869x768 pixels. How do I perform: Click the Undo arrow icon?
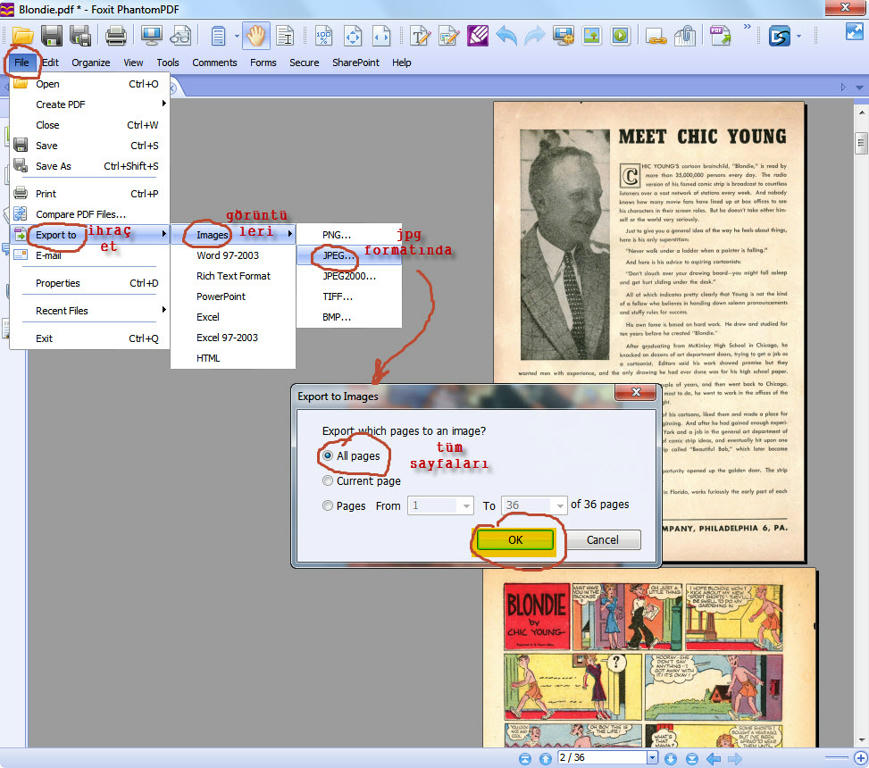(507, 36)
